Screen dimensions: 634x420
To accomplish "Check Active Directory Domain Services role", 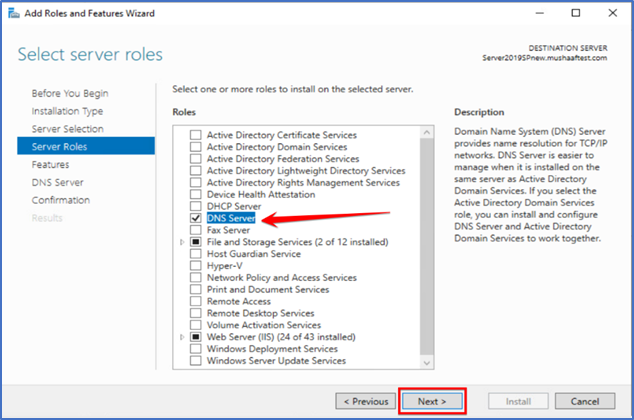I will click(196, 147).
